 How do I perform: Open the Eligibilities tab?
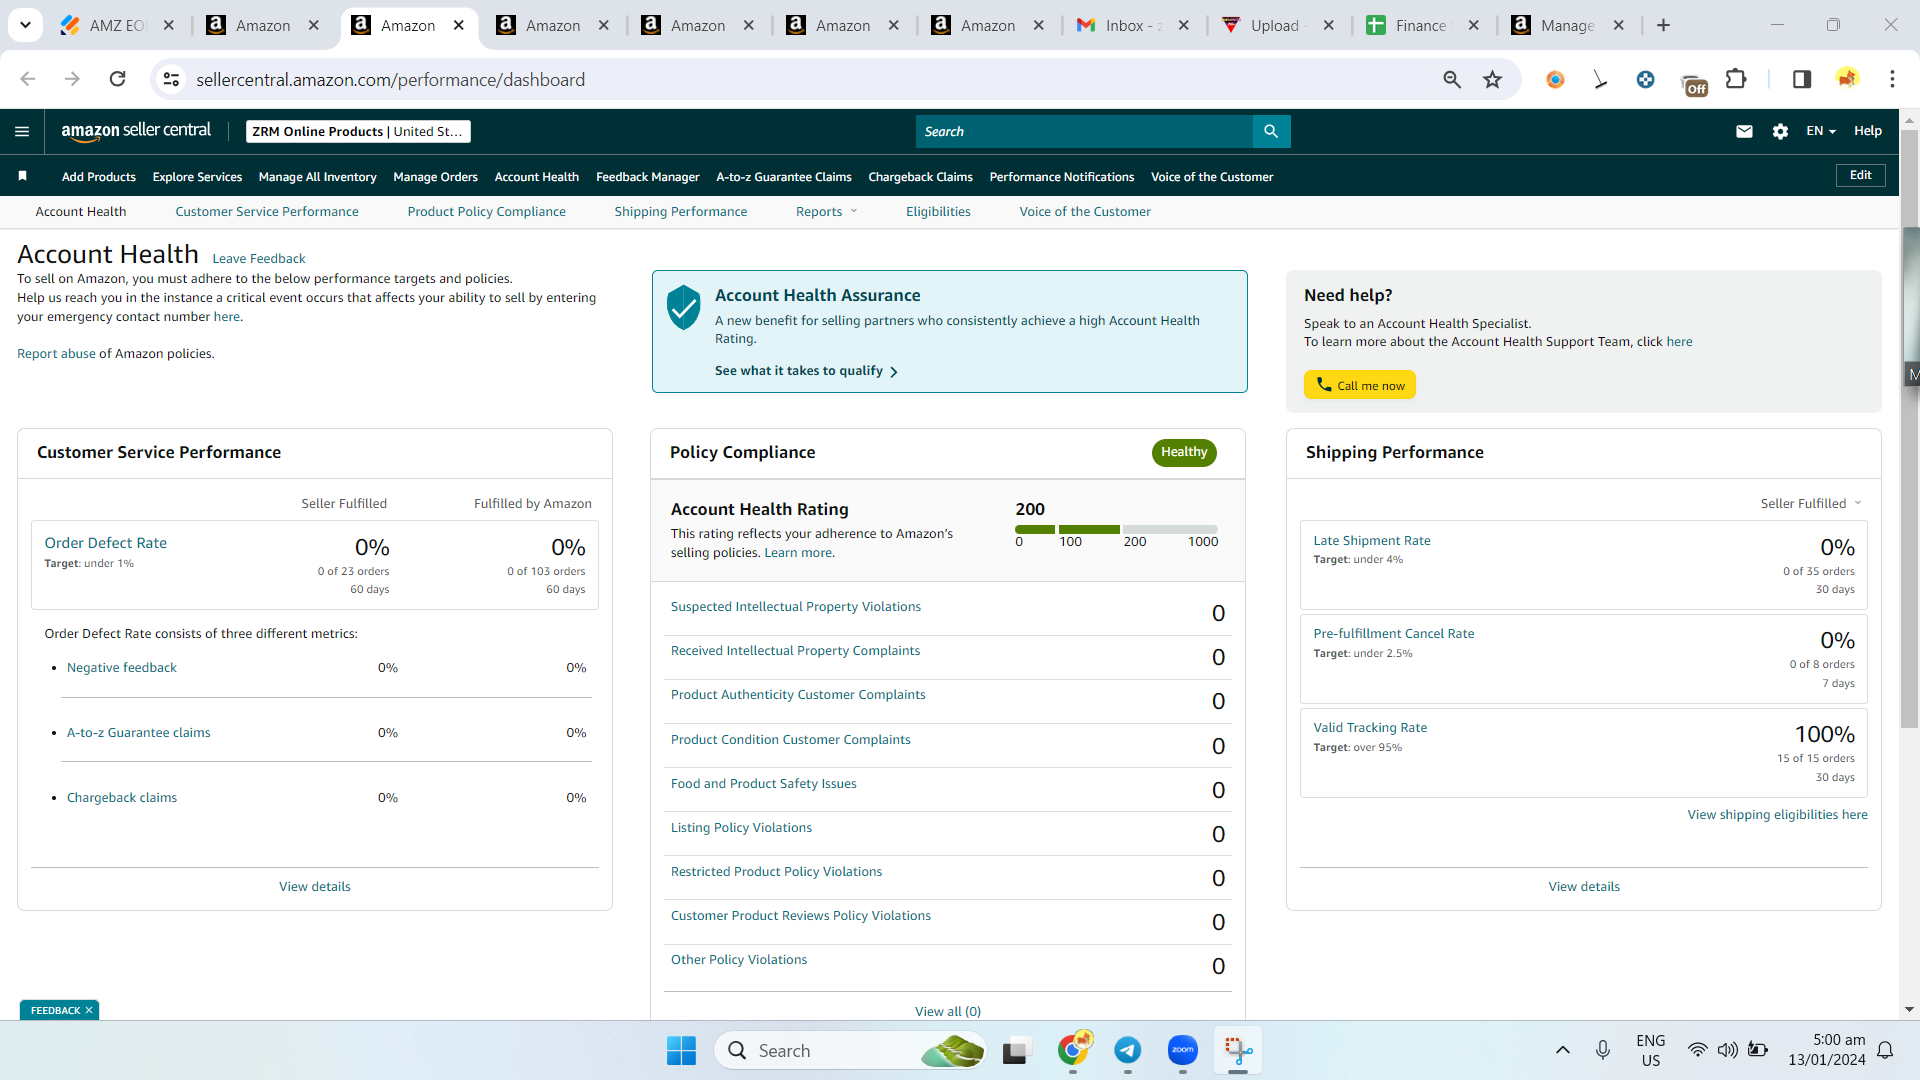(x=938, y=211)
